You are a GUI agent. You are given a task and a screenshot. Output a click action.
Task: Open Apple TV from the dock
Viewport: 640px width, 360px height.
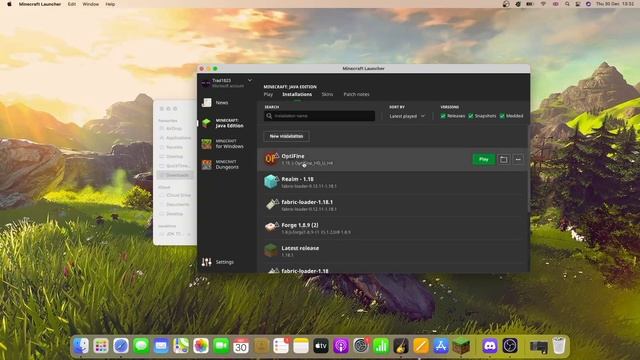click(321, 346)
